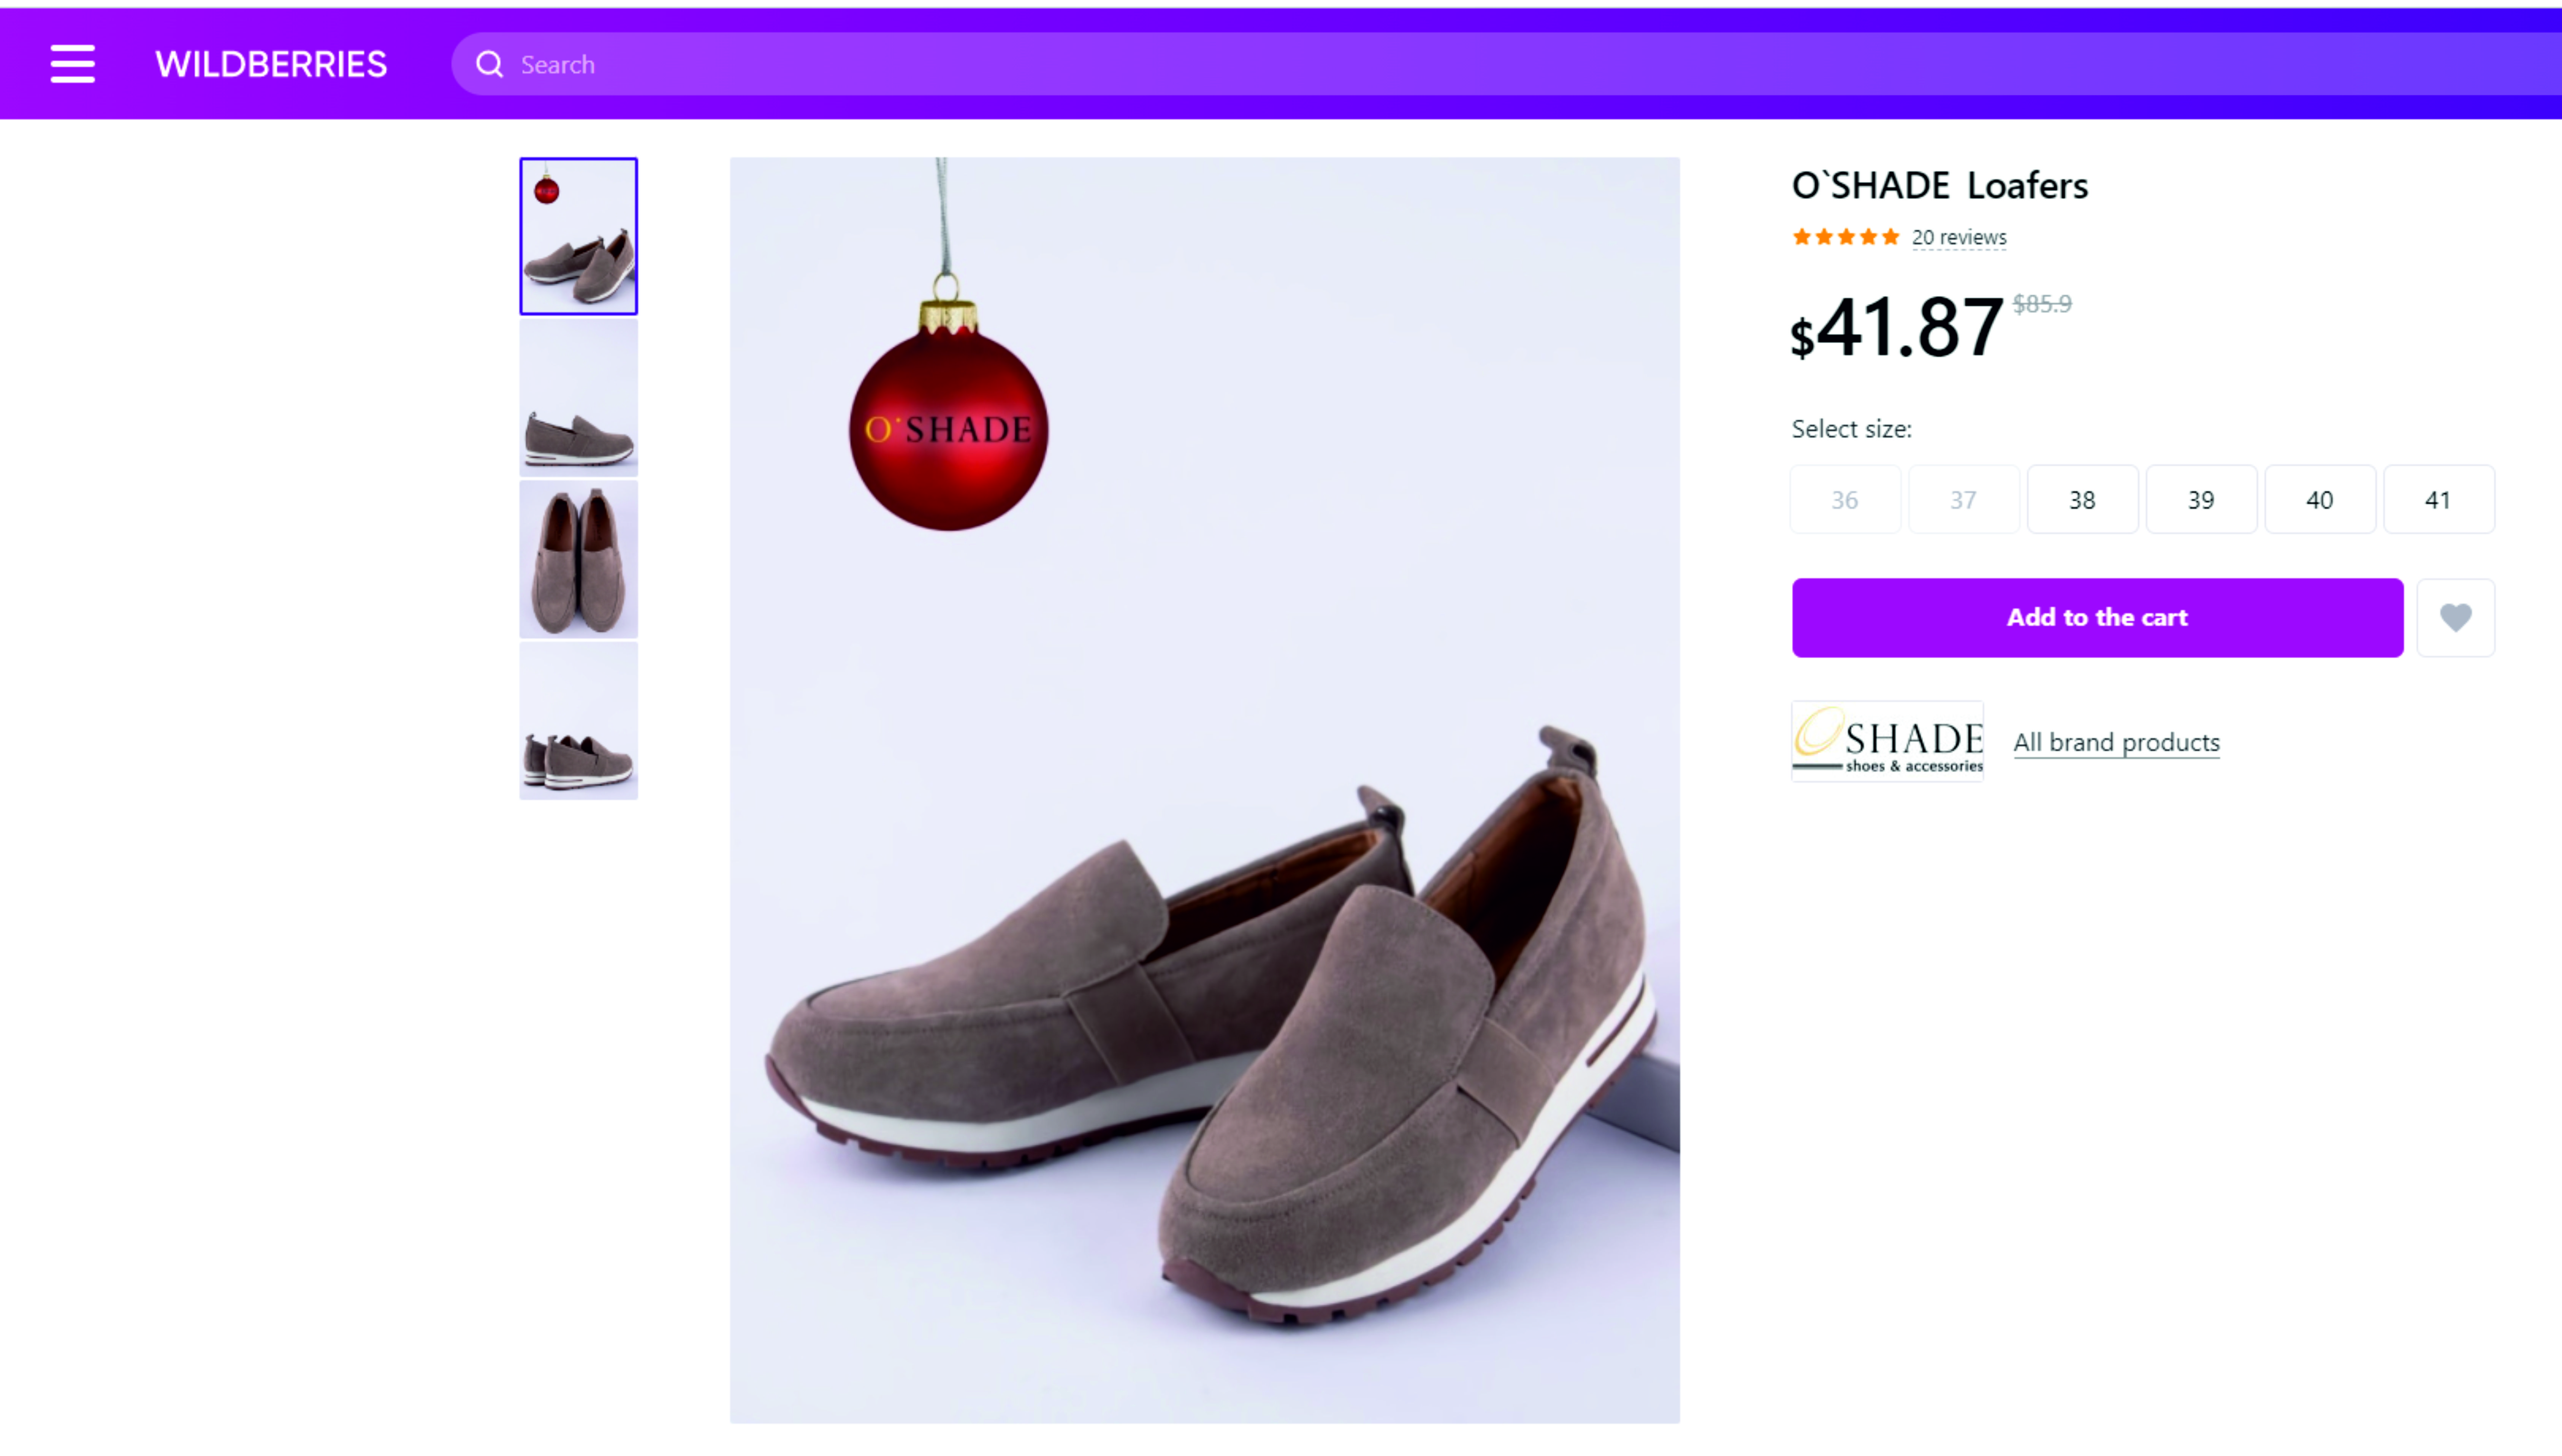2562x1456 pixels.
Task: Show the side-view loafer thumbnail
Action: pyautogui.click(x=578, y=398)
